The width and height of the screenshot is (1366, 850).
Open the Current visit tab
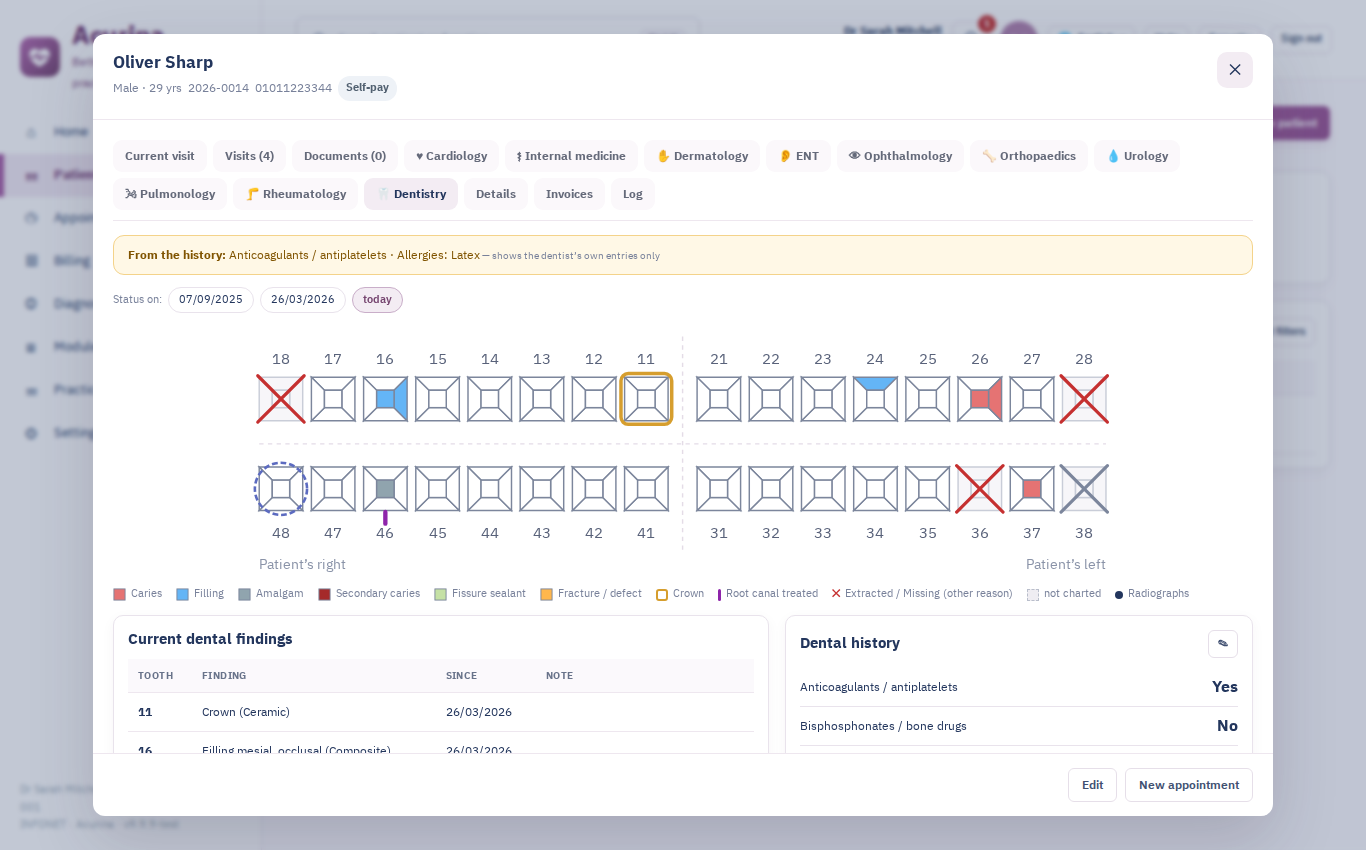tap(160, 156)
